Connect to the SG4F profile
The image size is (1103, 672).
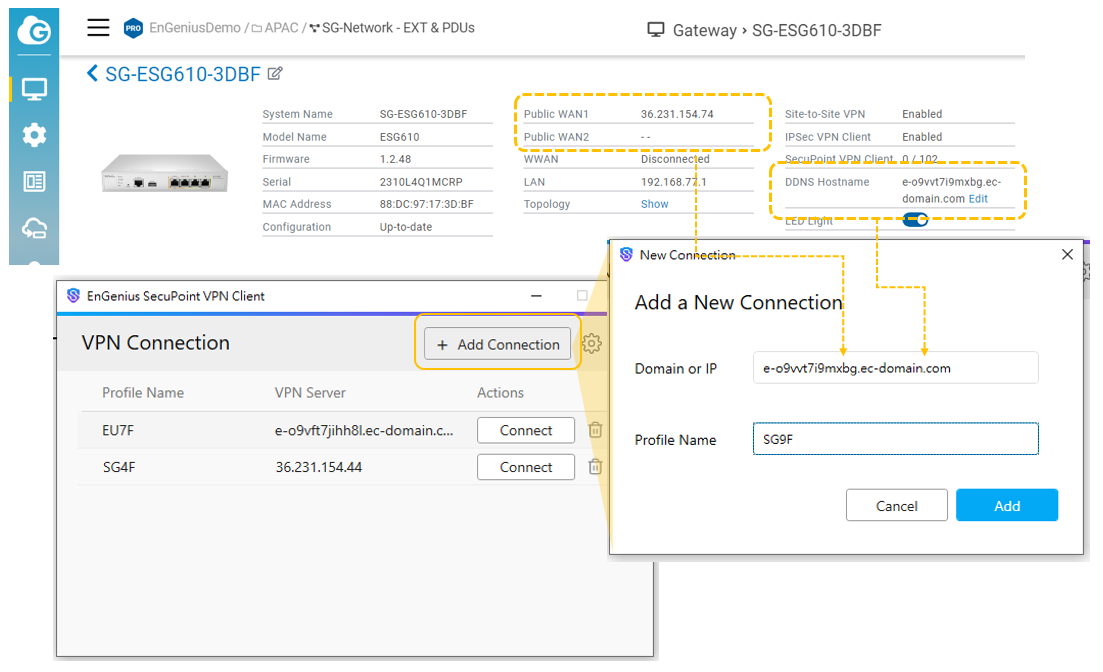pos(526,467)
